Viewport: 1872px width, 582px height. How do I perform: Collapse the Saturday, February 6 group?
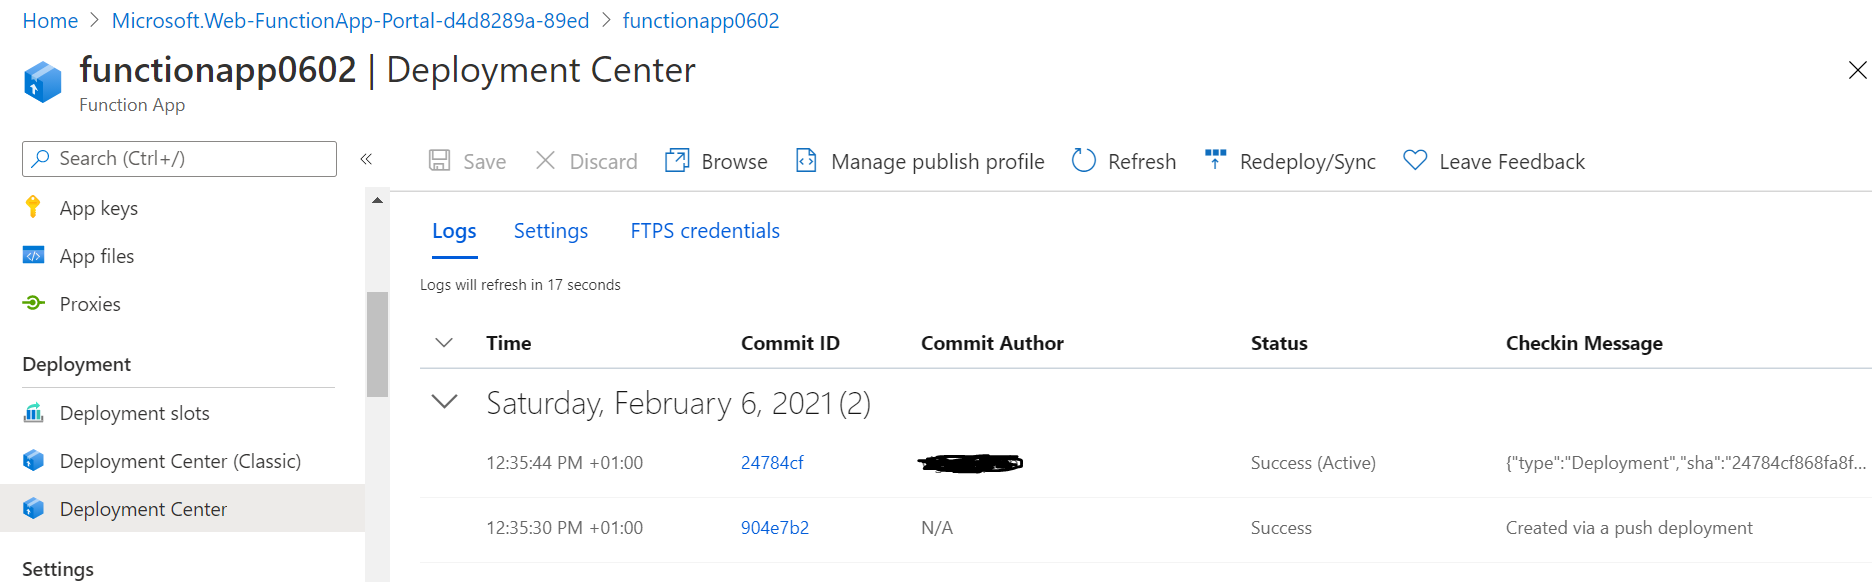point(444,402)
